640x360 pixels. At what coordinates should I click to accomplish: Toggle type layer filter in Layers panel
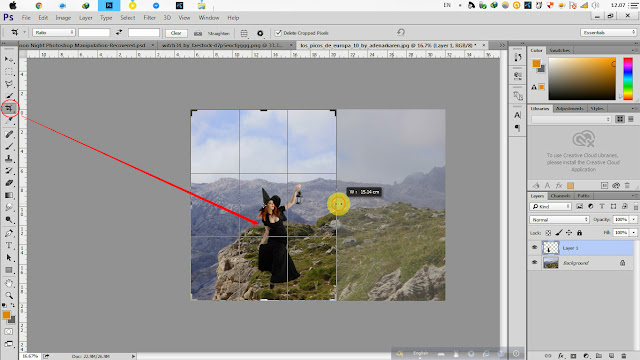point(602,207)
